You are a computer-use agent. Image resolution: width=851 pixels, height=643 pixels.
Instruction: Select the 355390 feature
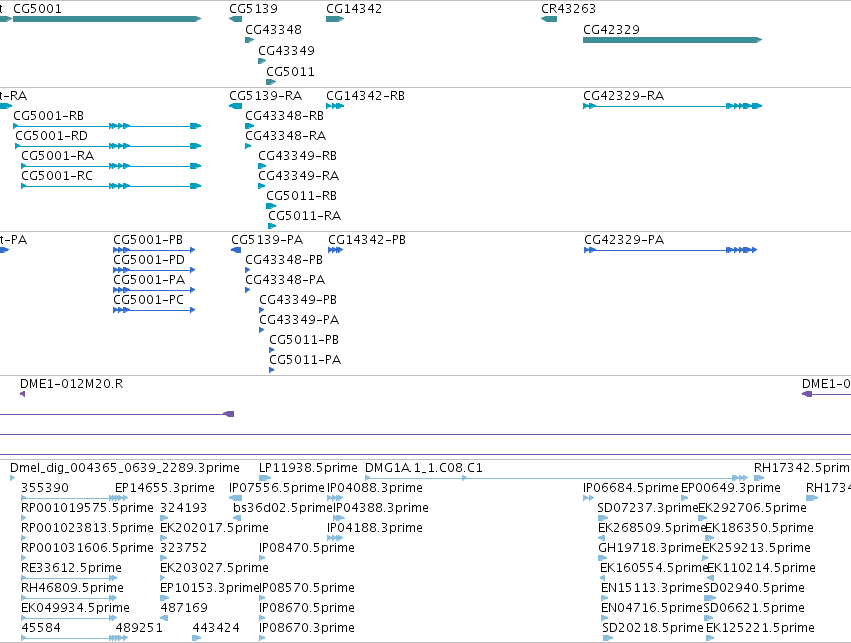pyautogui.click(x=74, y=498)
